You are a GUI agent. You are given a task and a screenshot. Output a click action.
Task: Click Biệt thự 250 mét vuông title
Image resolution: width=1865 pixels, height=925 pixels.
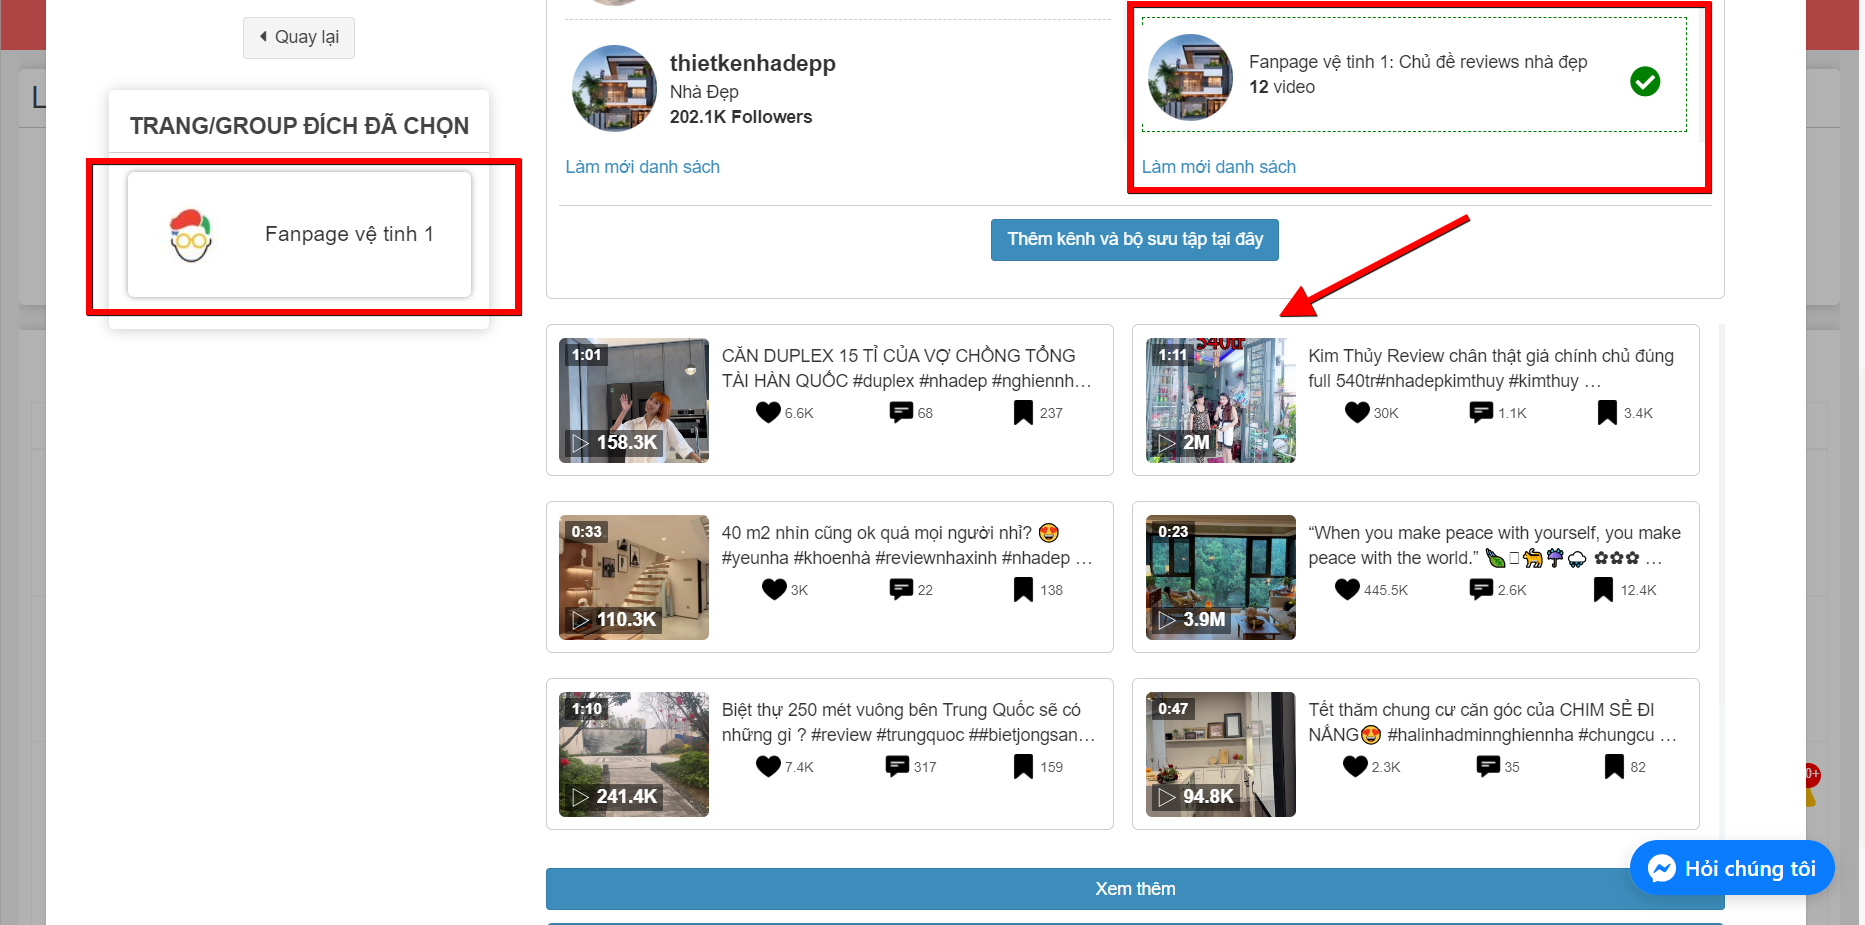click(x=908, y=722)
